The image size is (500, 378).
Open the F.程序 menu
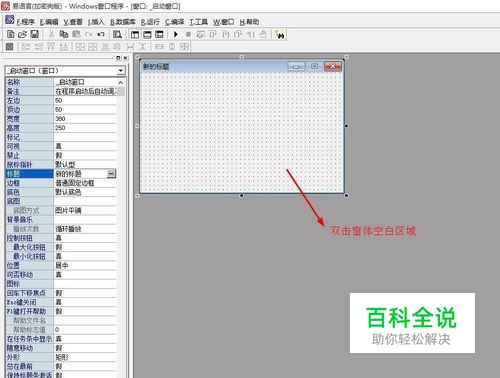point(26,22)
